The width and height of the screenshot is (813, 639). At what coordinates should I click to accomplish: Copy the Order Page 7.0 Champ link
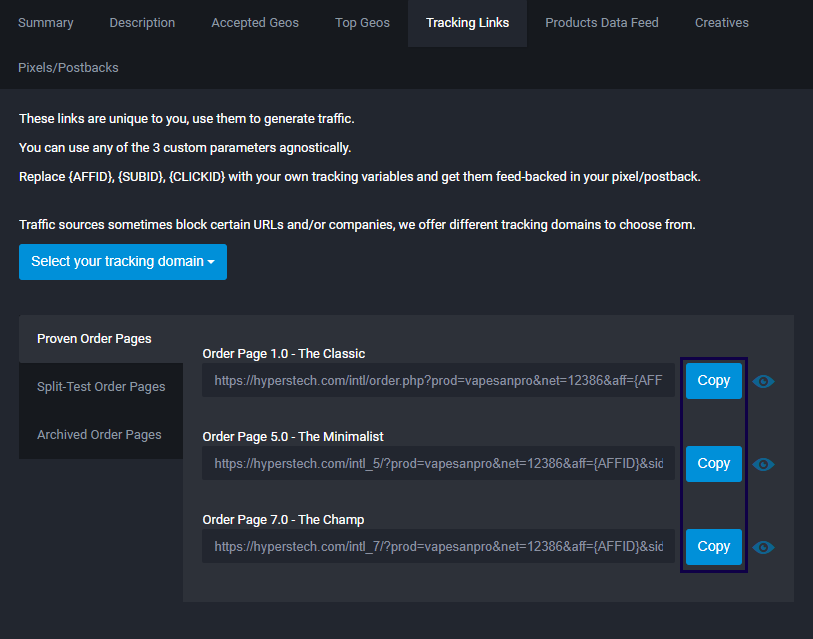(713, 547)
